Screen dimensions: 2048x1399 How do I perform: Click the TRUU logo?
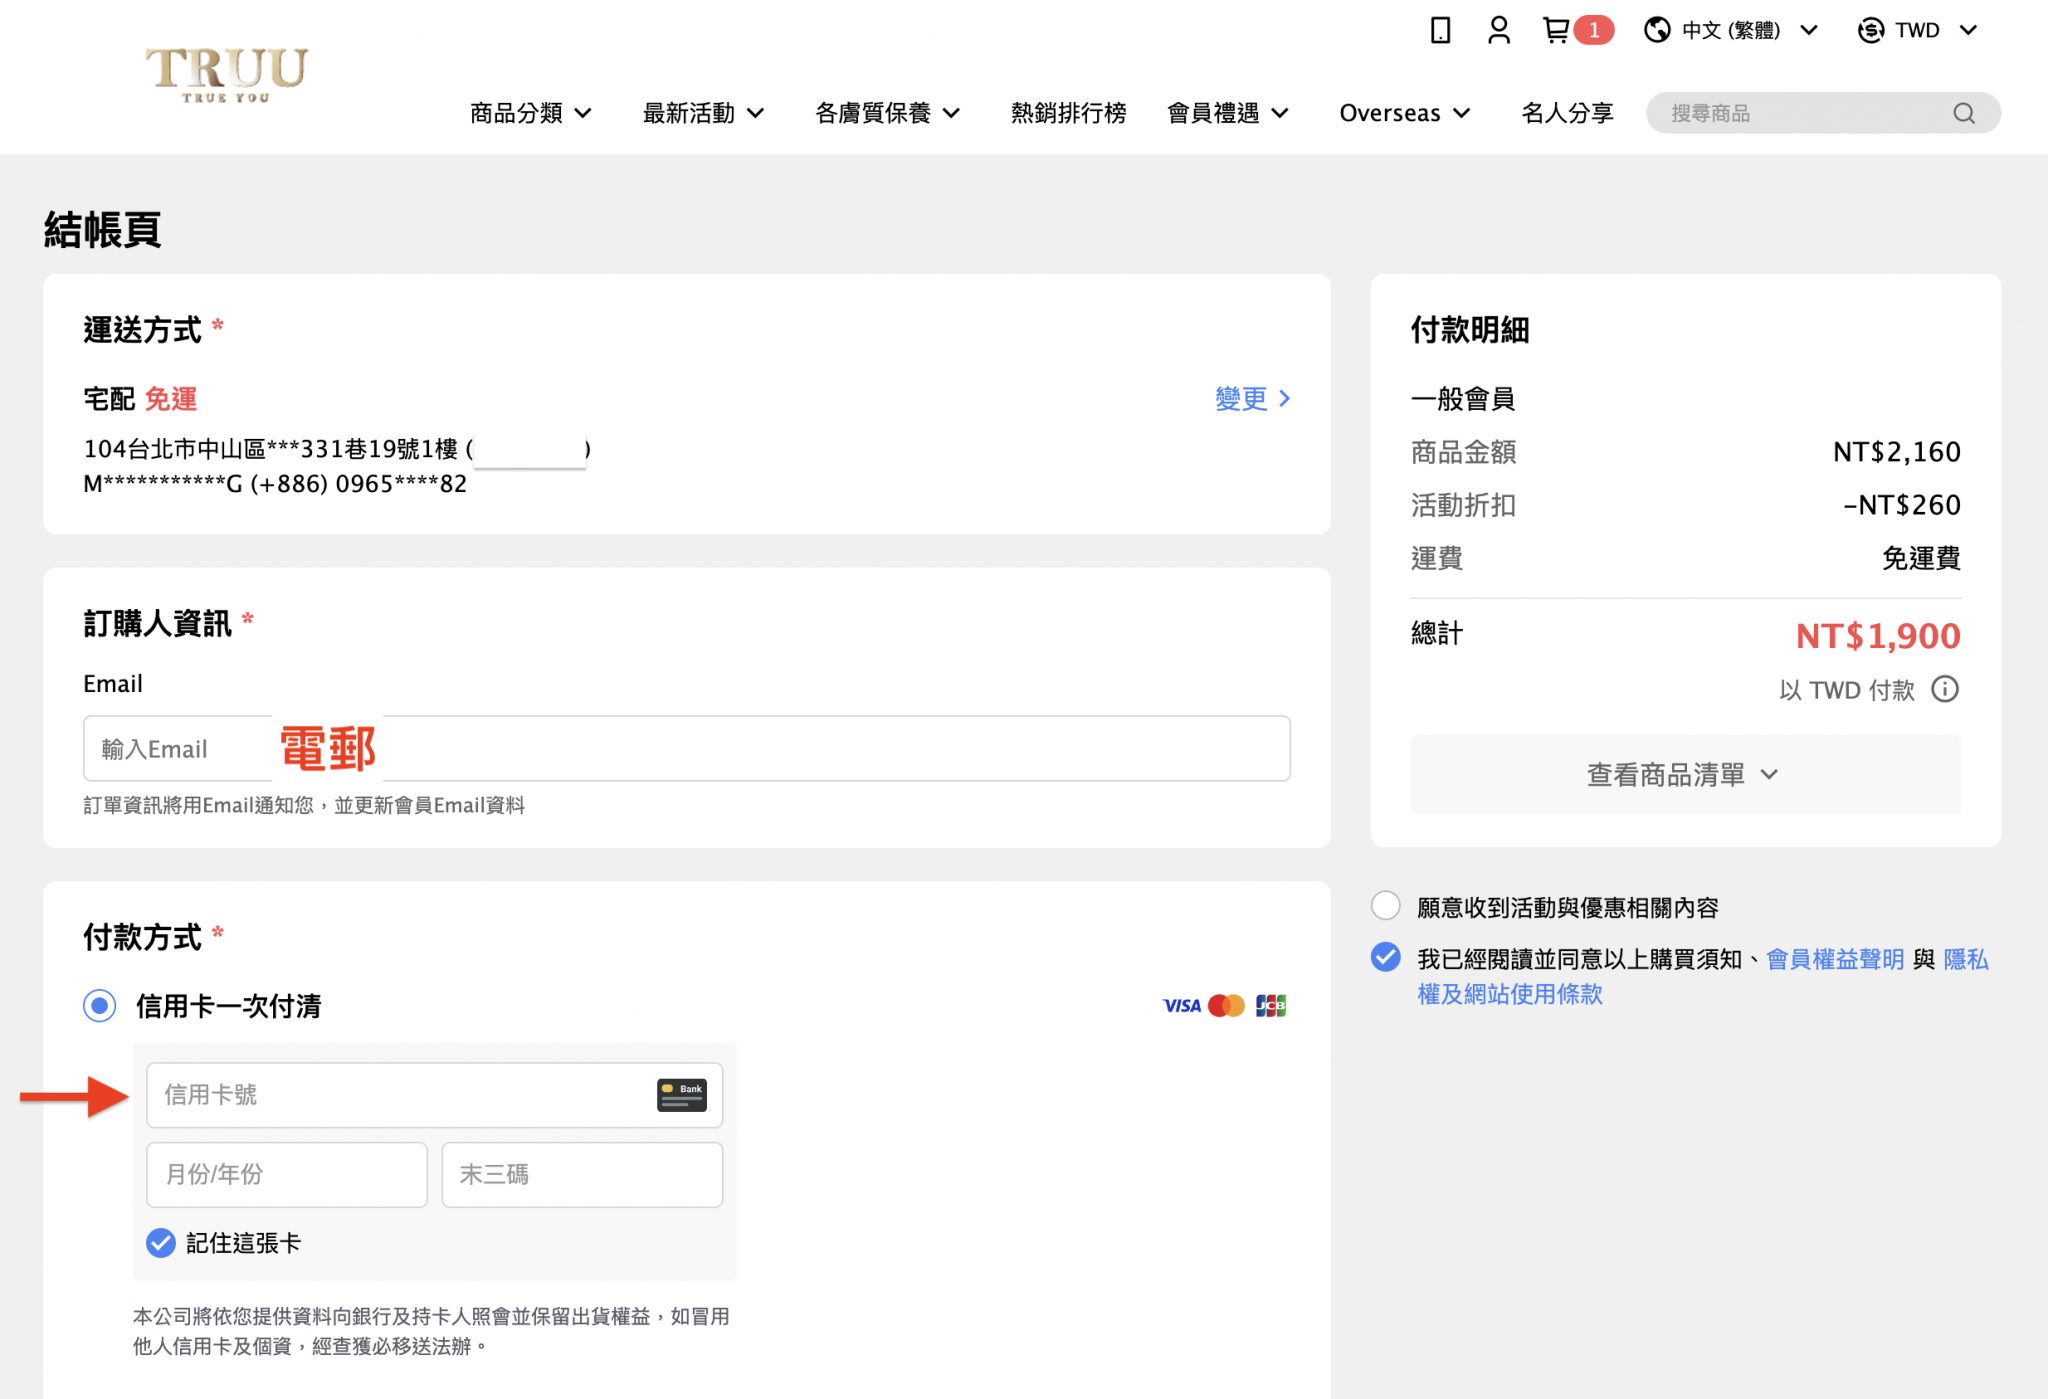[225, 75]
